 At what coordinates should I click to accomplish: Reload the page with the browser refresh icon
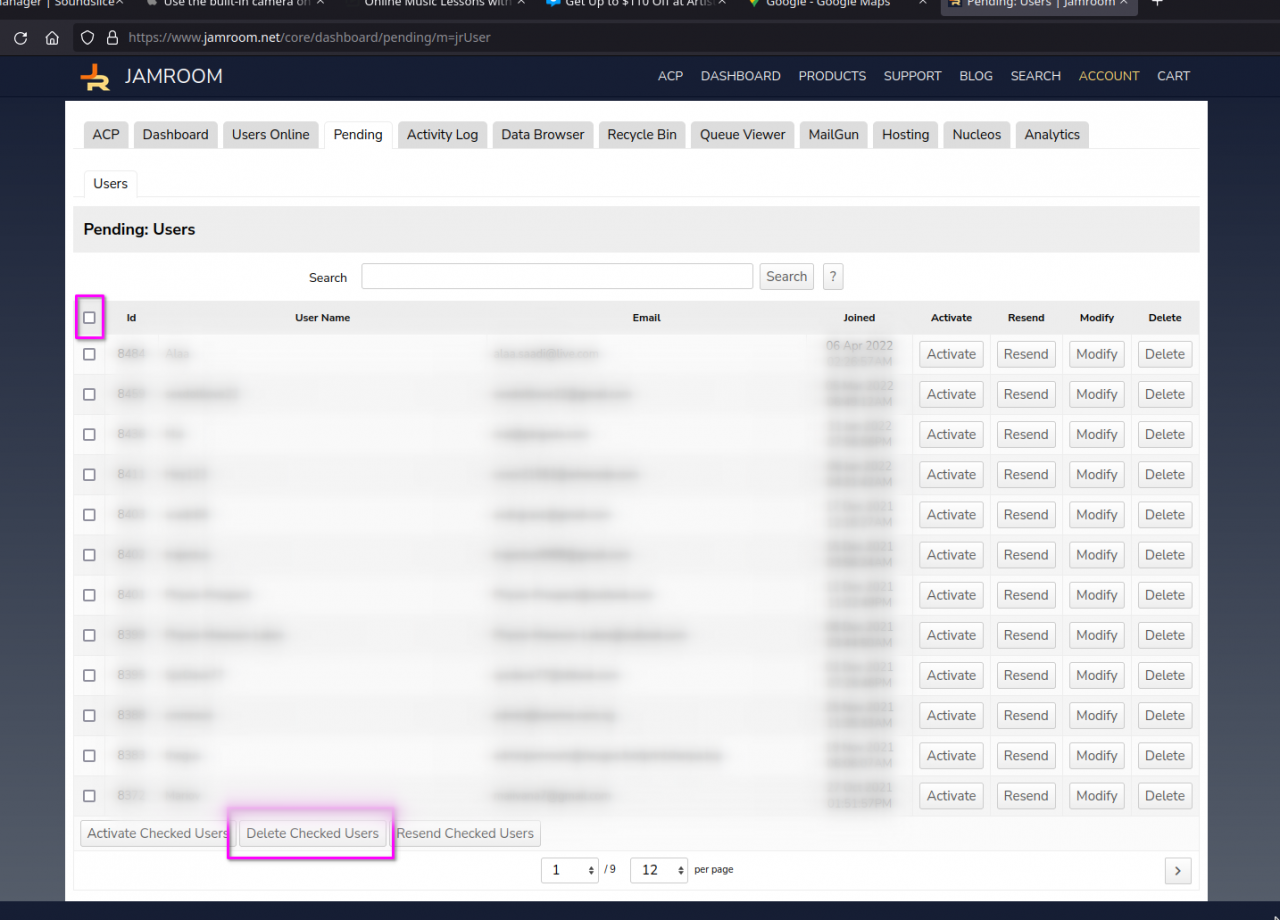point(20,38)
